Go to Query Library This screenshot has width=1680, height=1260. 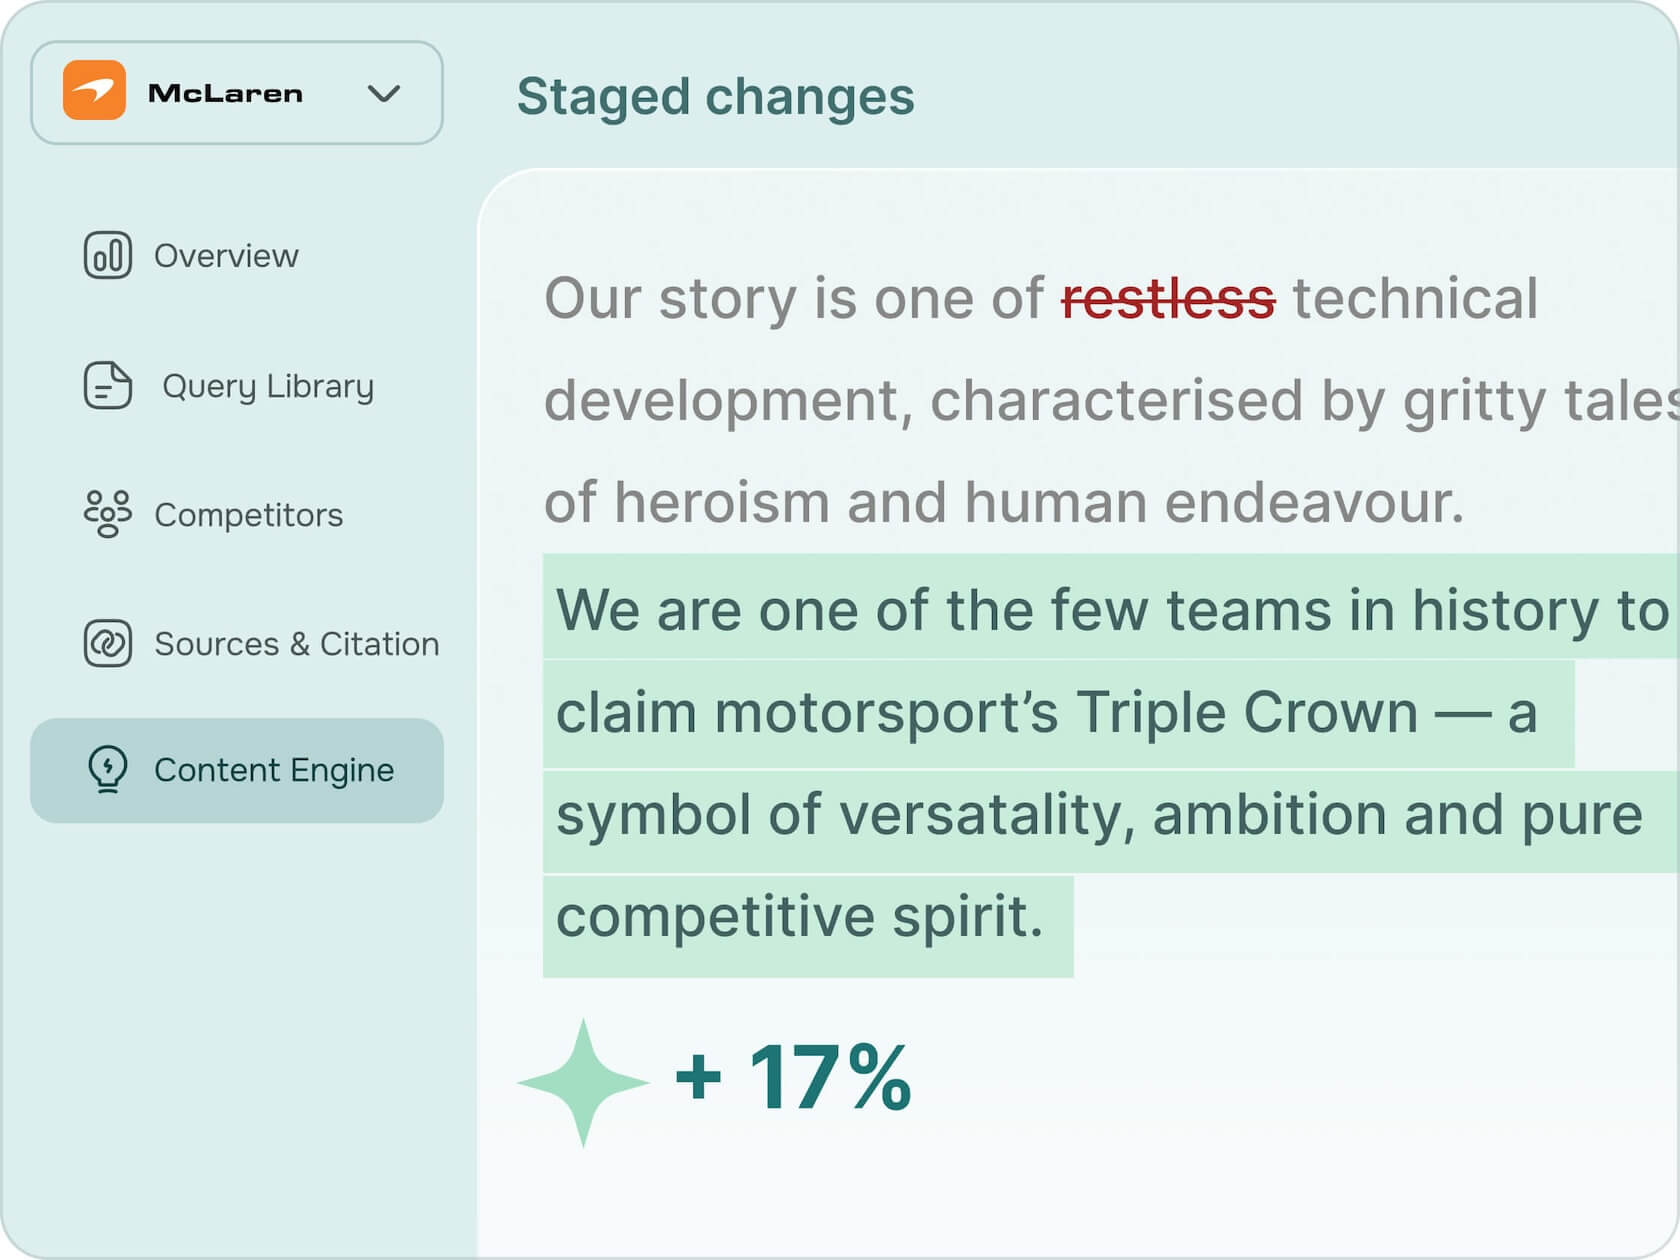coord(268,386)
